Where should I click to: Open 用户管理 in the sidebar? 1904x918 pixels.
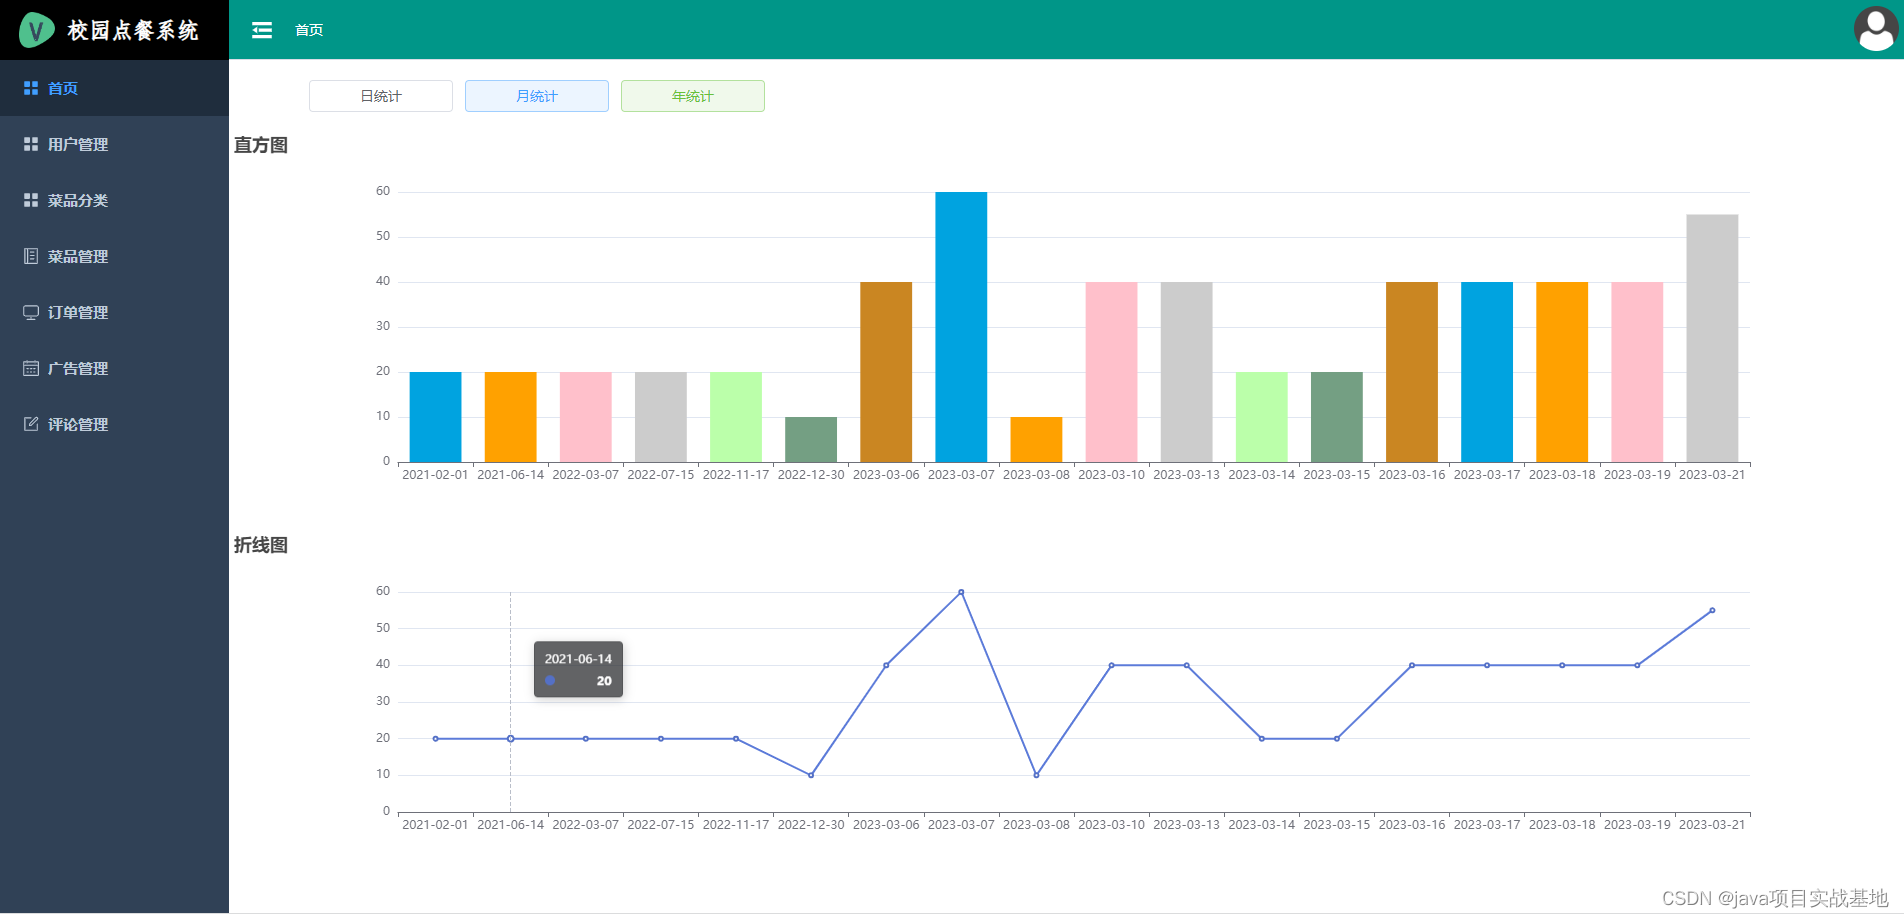(114, 144)
